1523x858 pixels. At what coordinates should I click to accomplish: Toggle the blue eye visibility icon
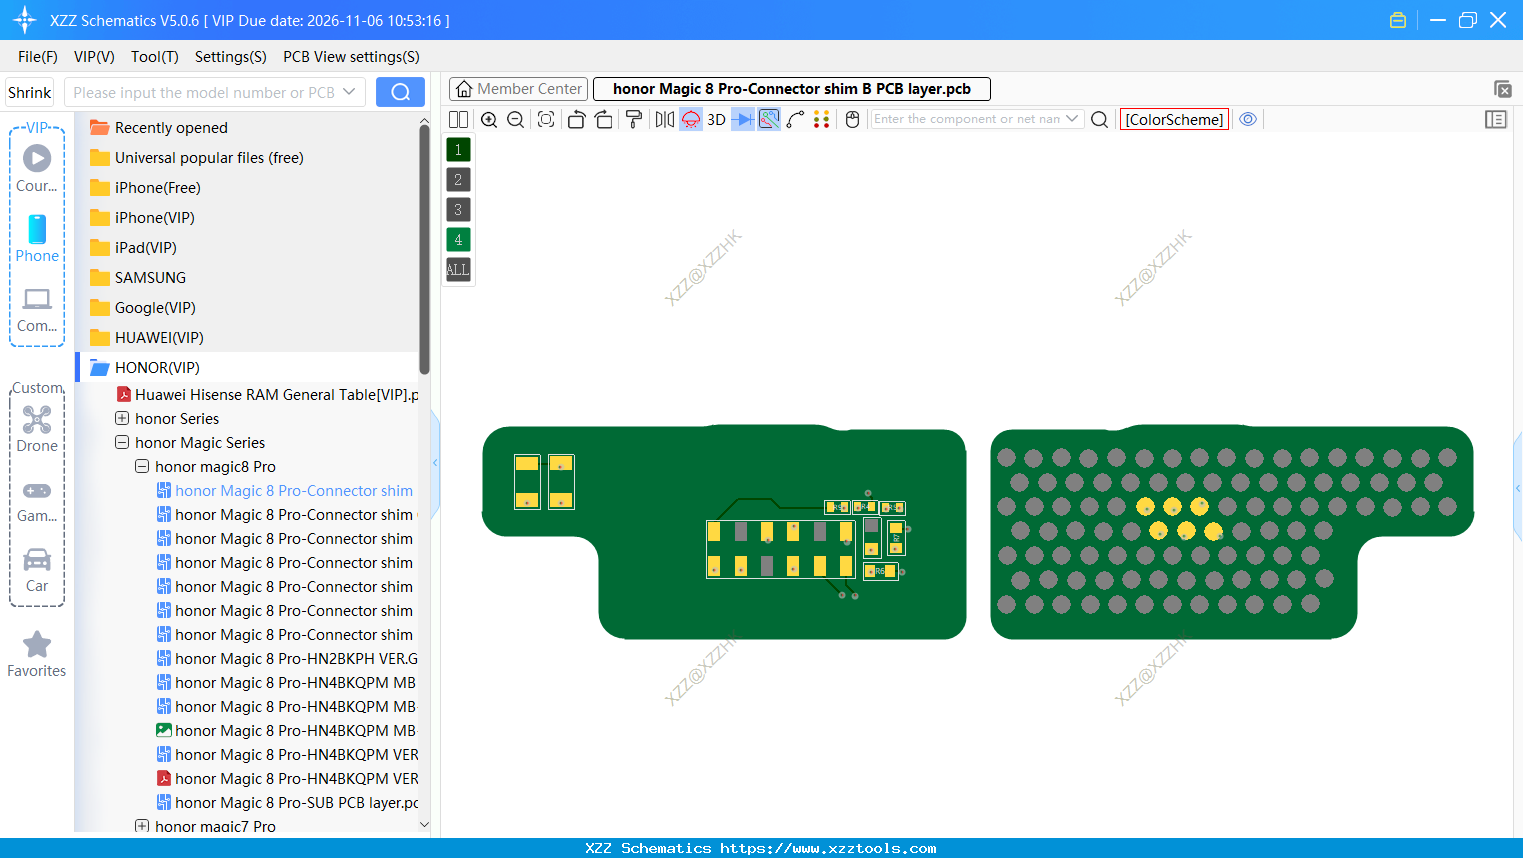(1248, 120)
